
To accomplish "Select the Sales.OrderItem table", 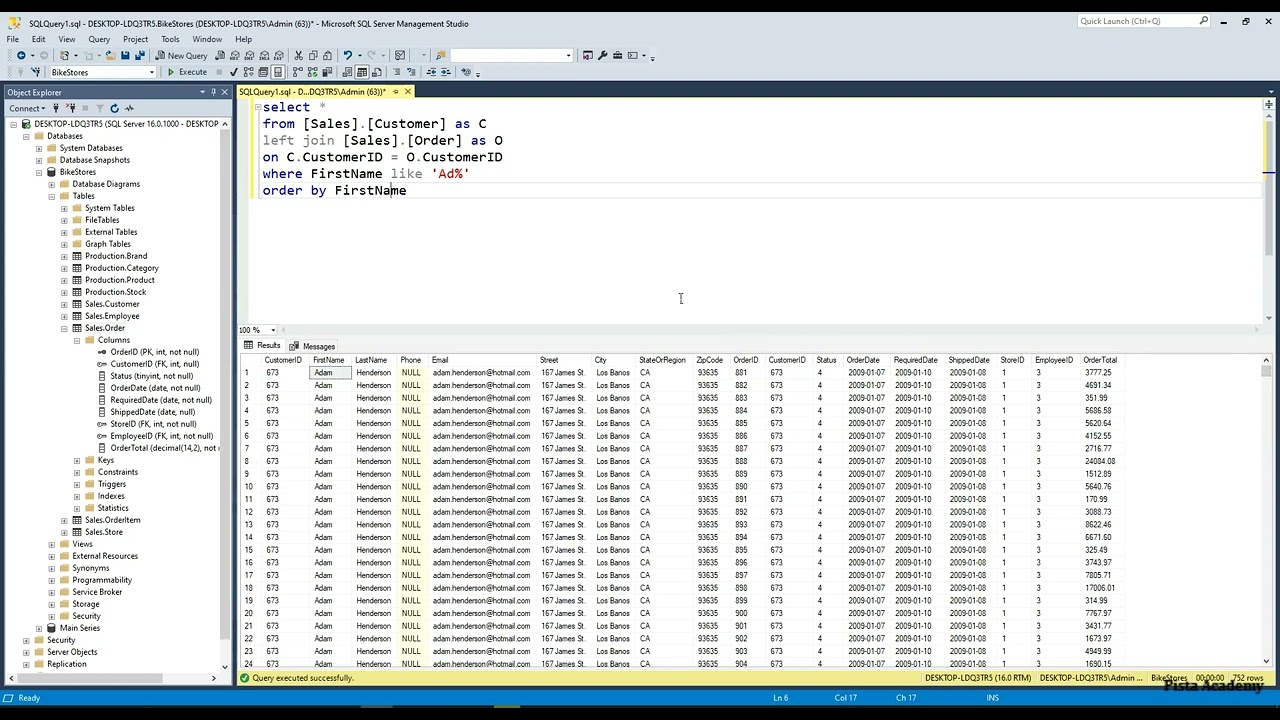I will tap(112, 520).
